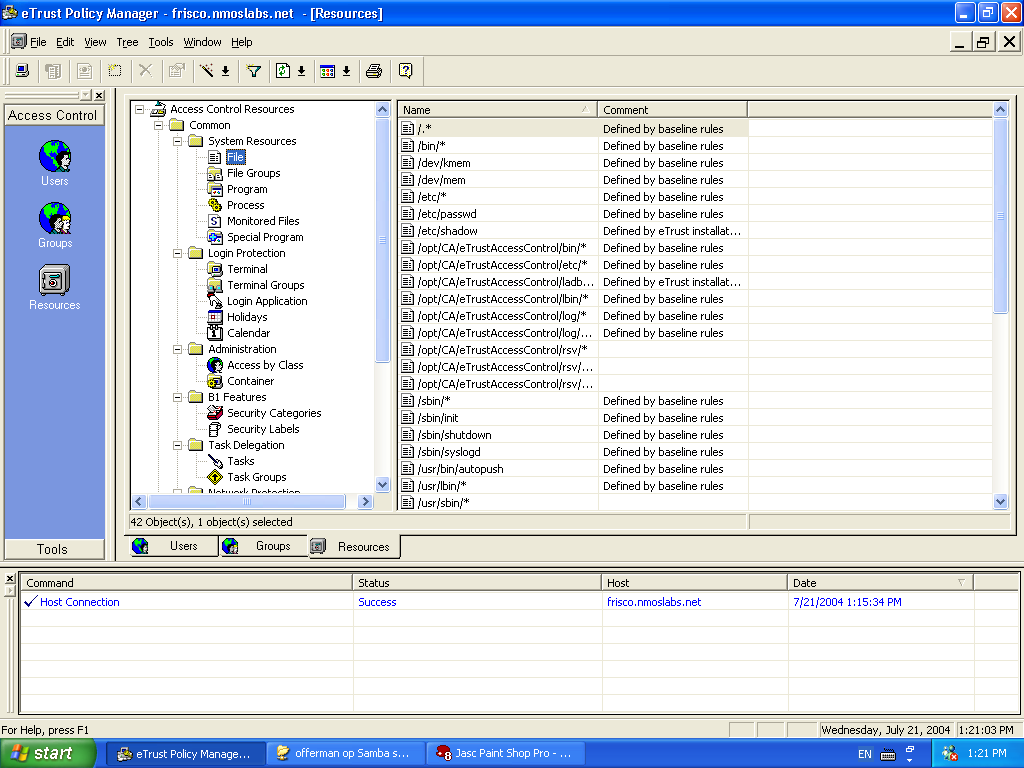Select Terminal Groups in the tree

coord(266,285)
